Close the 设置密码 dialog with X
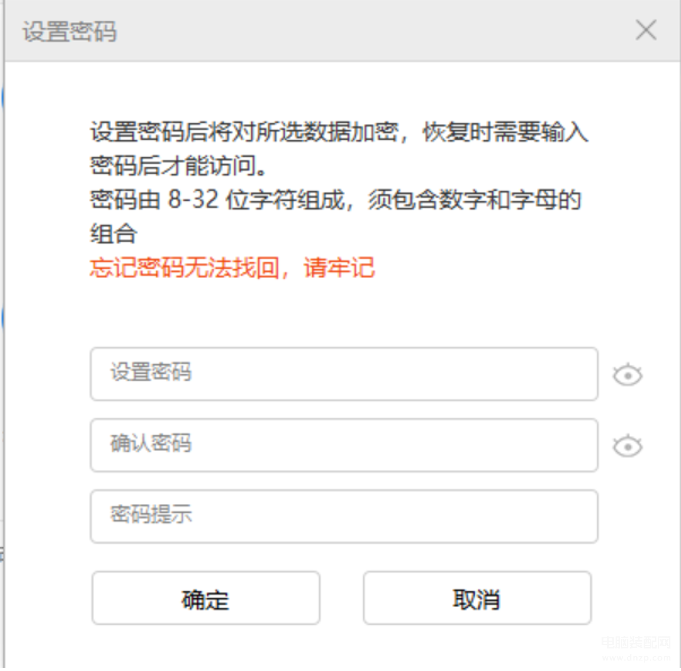This screenshot has height=671, width=681. (x=646, y=30)
